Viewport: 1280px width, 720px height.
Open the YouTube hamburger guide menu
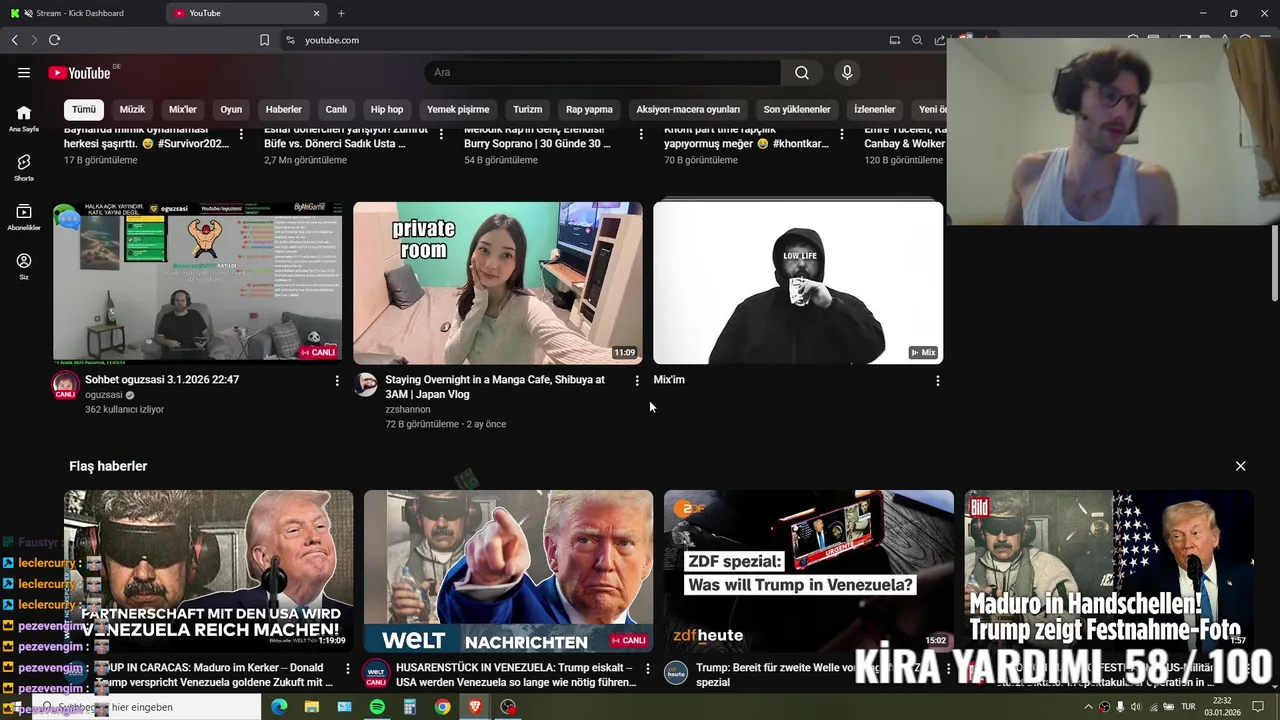pos(24,72)
